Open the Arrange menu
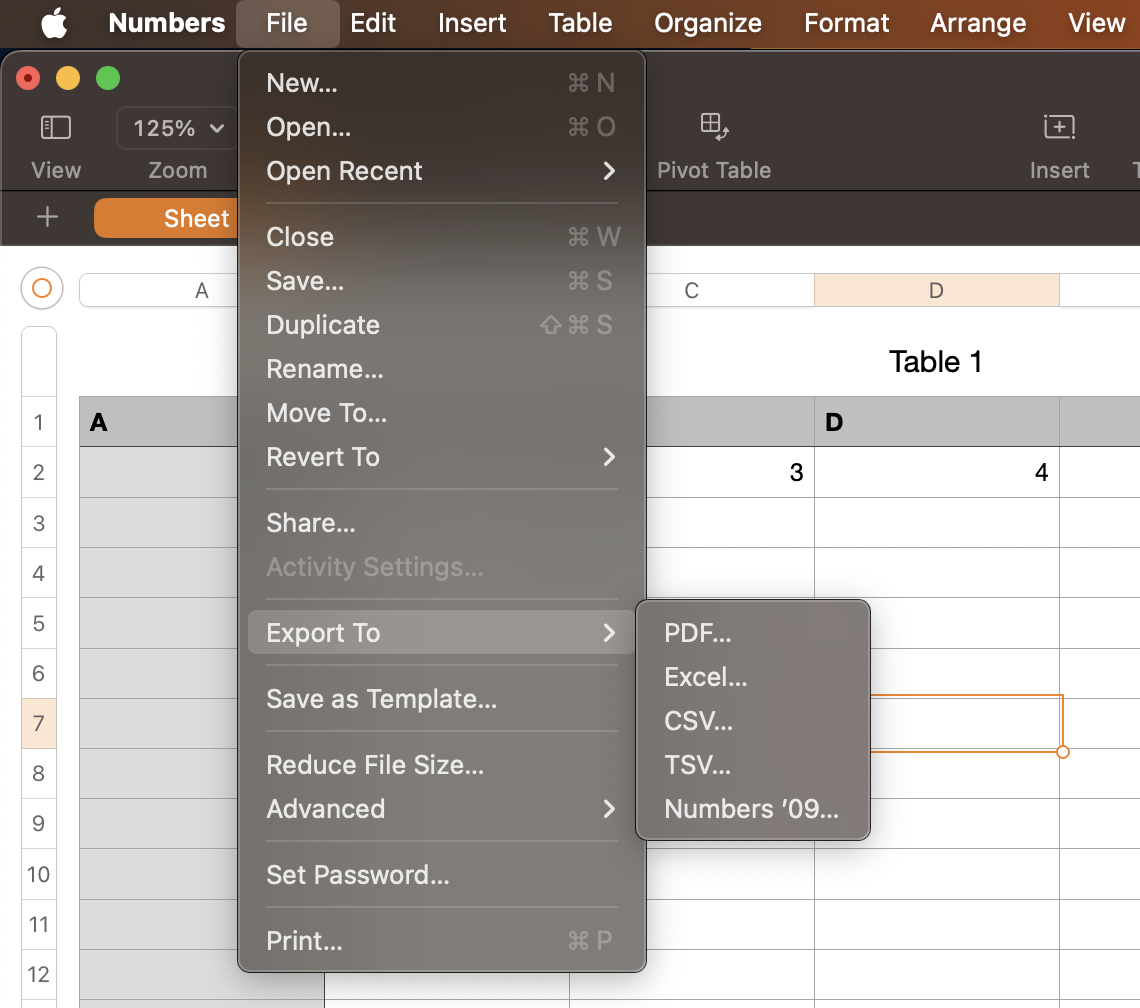Viewport: 1140px width, 1008px height. pyautogui.click(x=978, y=23)
